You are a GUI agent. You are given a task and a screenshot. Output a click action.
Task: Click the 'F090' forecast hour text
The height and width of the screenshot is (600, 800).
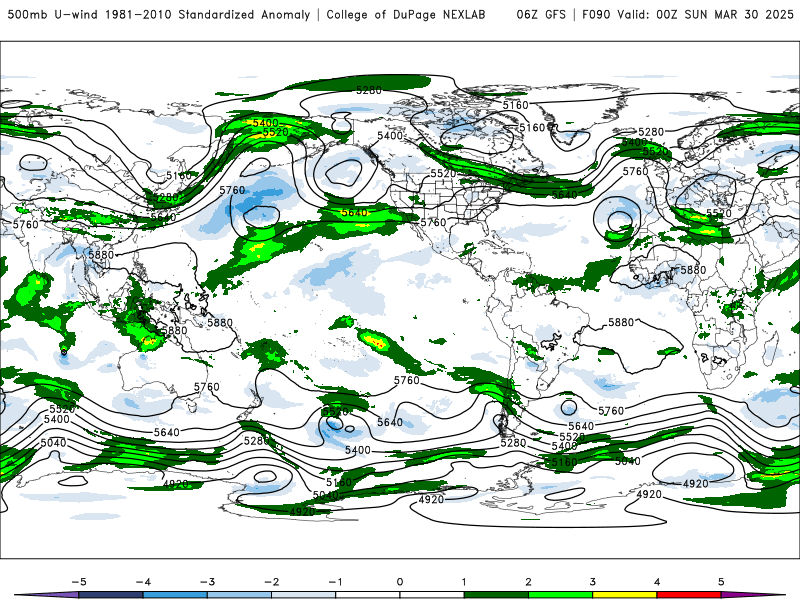pos(596,14)
